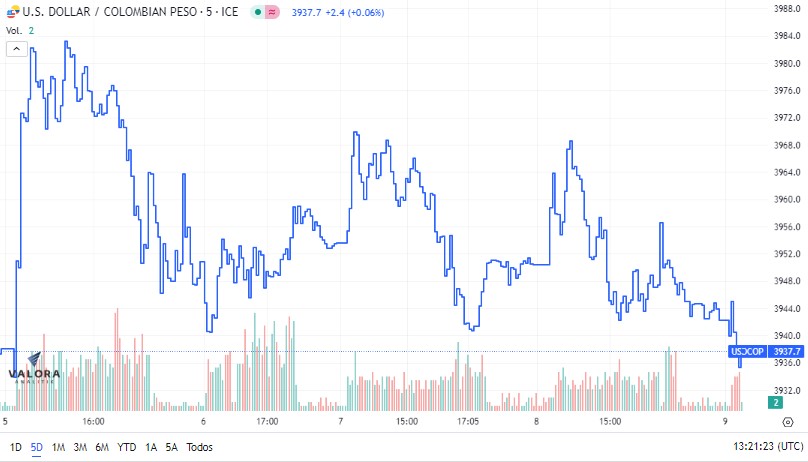The width and height of the screenshot is (808, 462).
Task: Open chart settings gear icon
Action: point(787,422)
